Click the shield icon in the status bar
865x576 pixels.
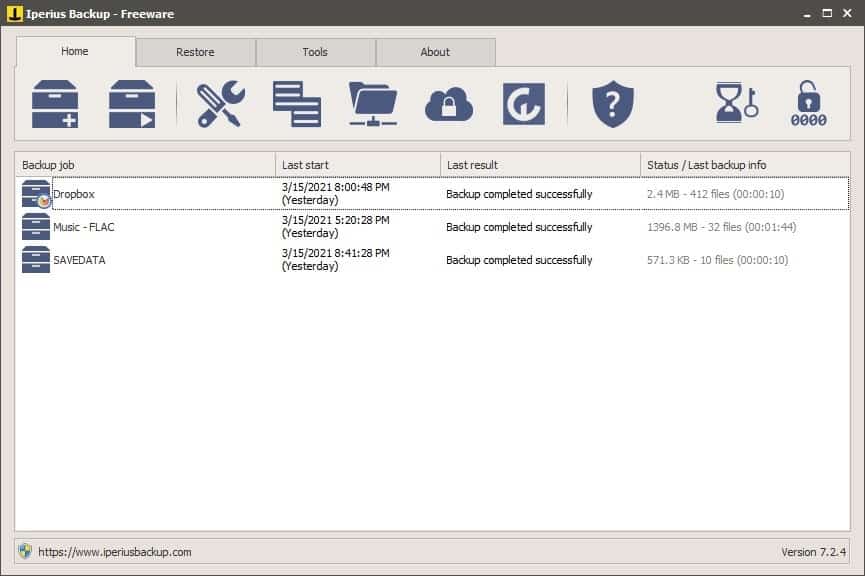point(22,551)
